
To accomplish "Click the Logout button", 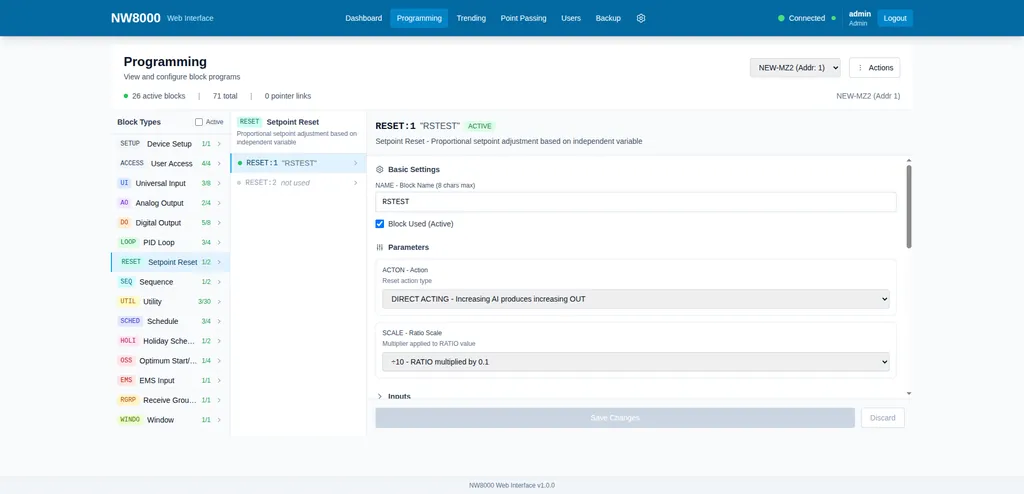I will pos(895,18).
